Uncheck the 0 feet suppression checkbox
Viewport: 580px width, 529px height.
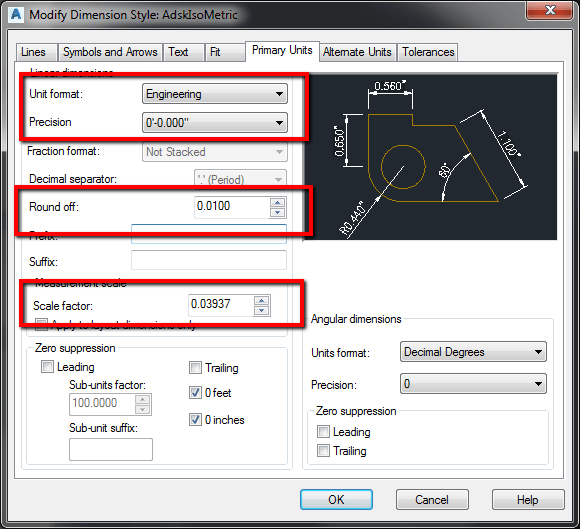(195, 392)
